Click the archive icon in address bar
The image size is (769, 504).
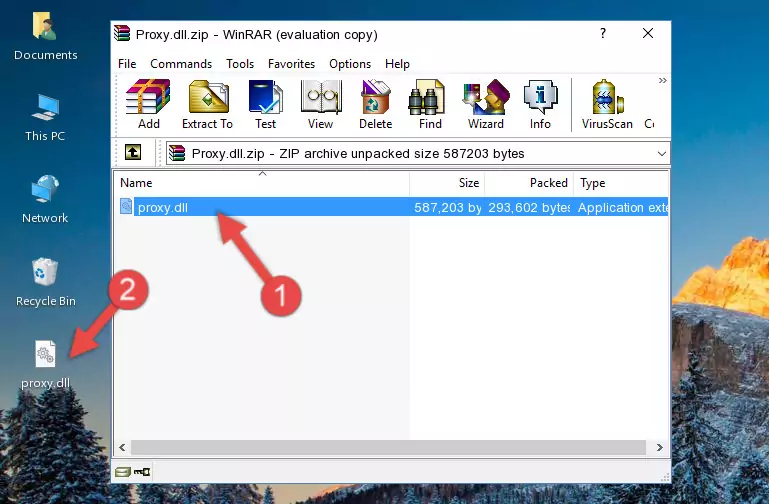click(177, 153)
